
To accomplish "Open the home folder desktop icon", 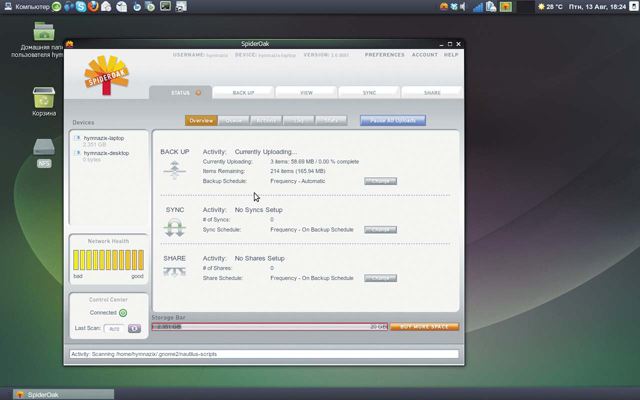I will (x=44, y=31).
